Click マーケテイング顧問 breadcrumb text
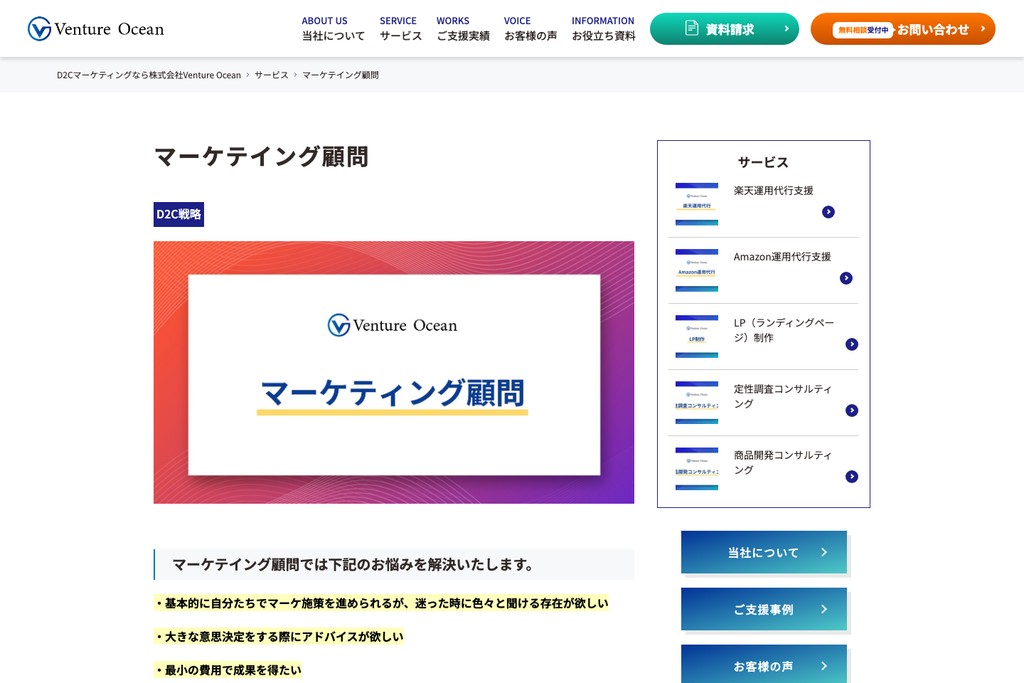The image size is (1024, 683). tap(340, 75)
